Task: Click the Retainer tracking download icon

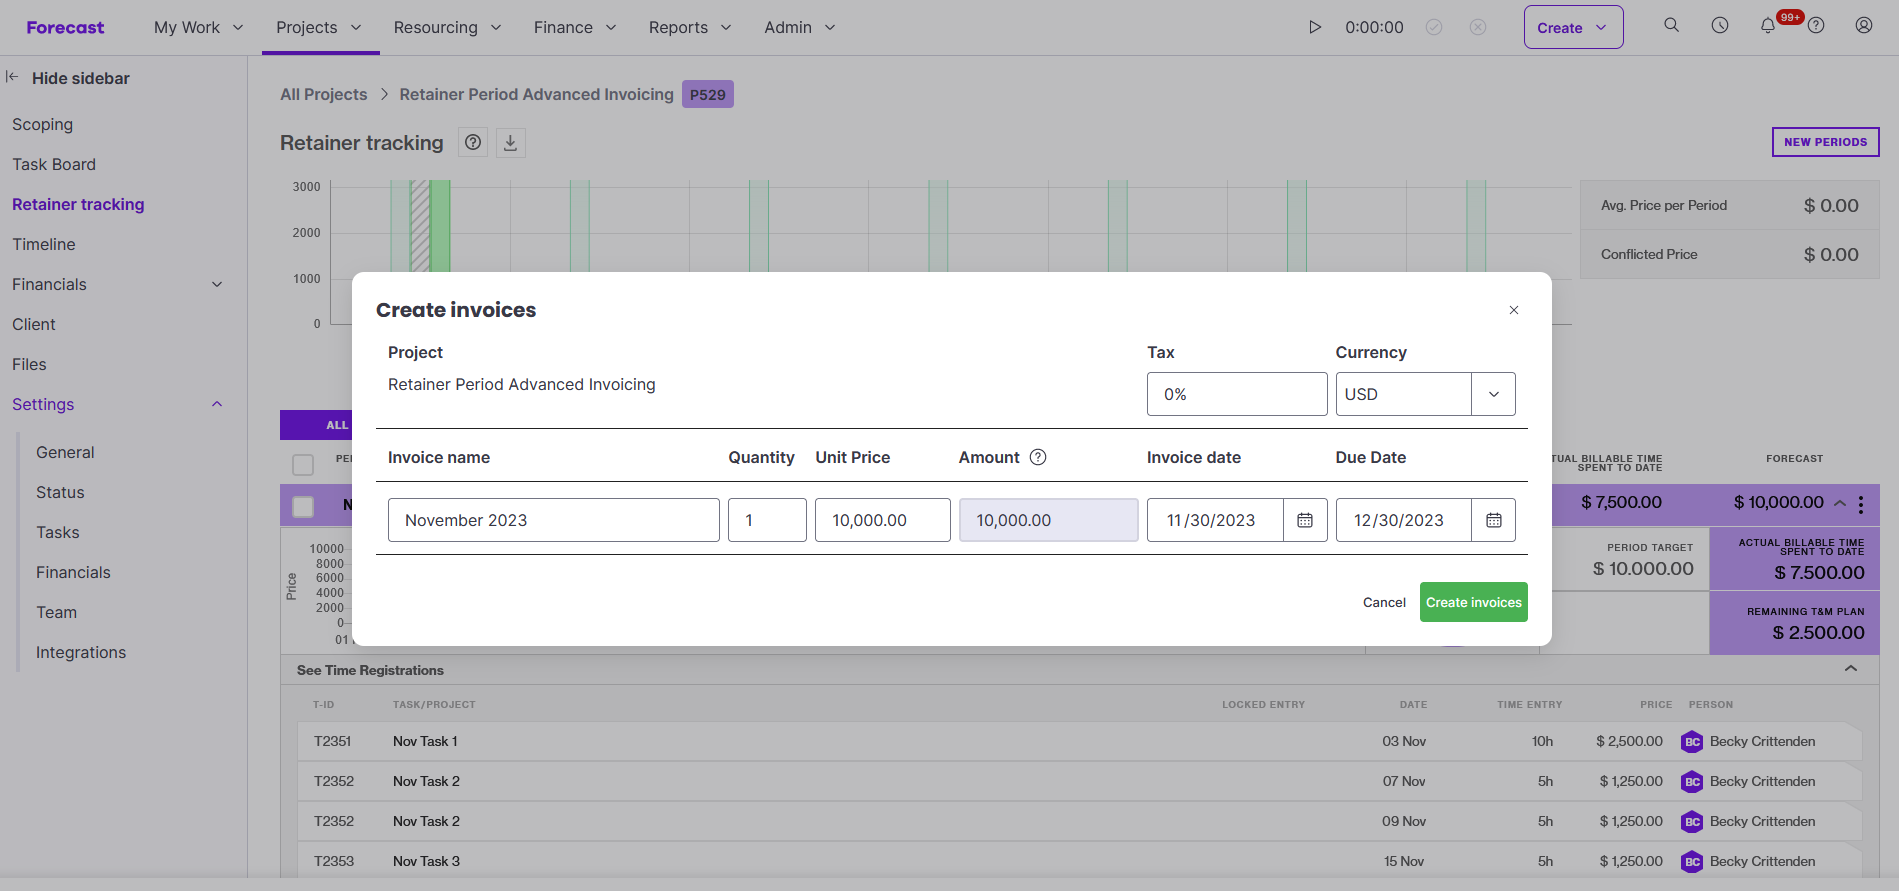Action: (x=510, y=143)
